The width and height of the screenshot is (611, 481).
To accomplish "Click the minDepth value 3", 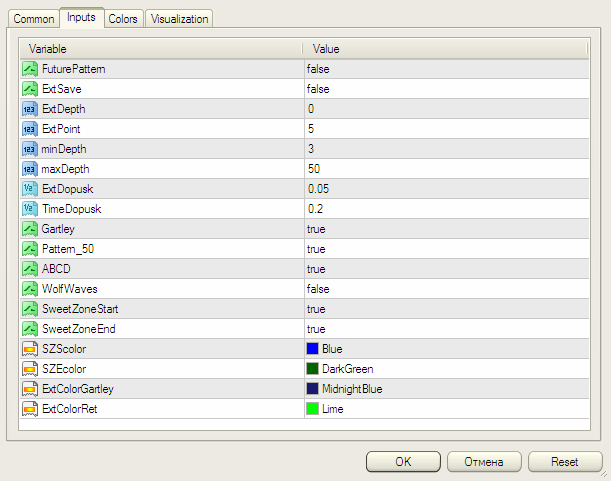I will pos(311,149).
